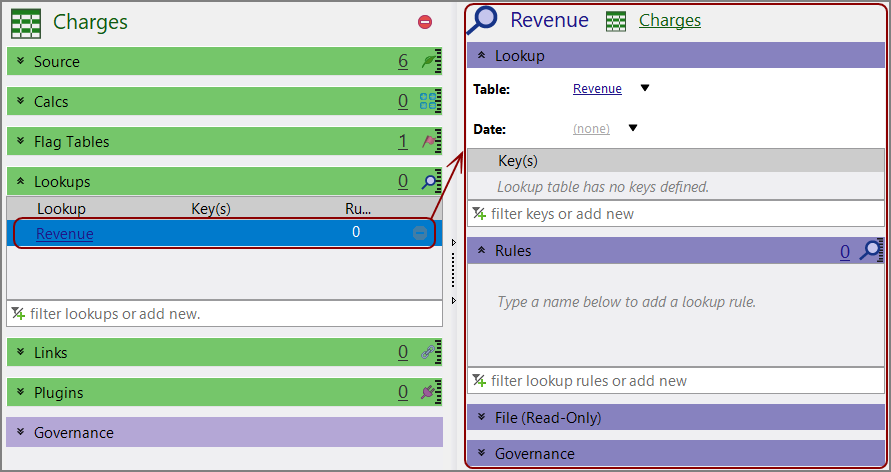The image size is (891, 472).
Task: Click the grid icon in Calcs header
Action: [x=428, y=102]
